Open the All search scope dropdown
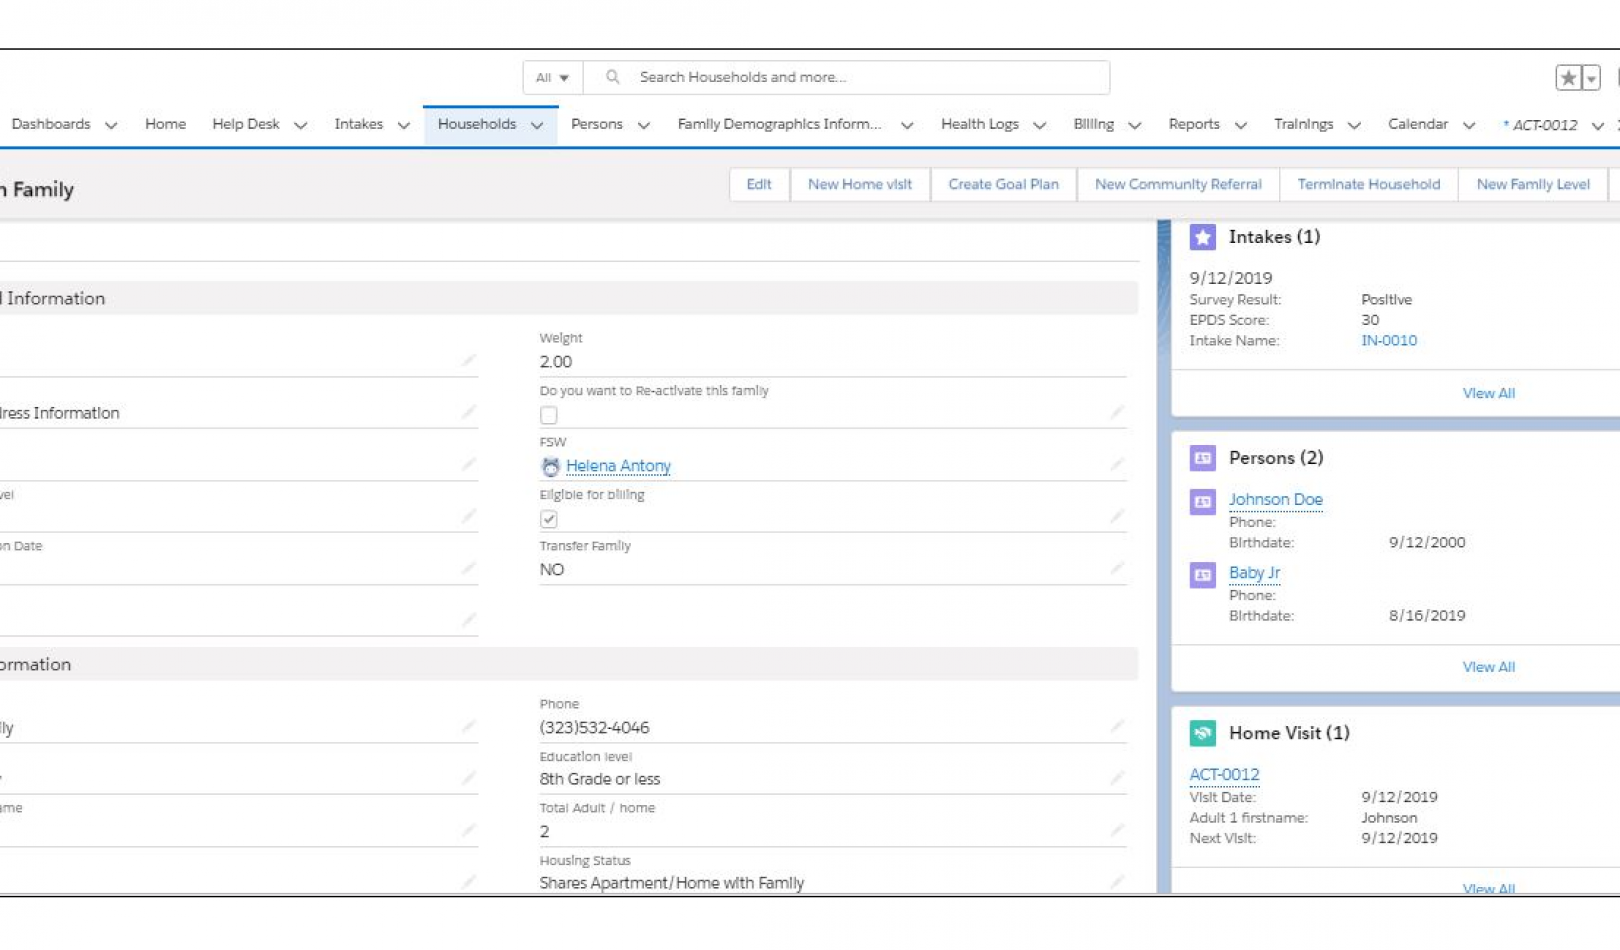Image resolution: width=1620 pixels, height=950 pixels. pyautogui.click(x=552, y=77)
